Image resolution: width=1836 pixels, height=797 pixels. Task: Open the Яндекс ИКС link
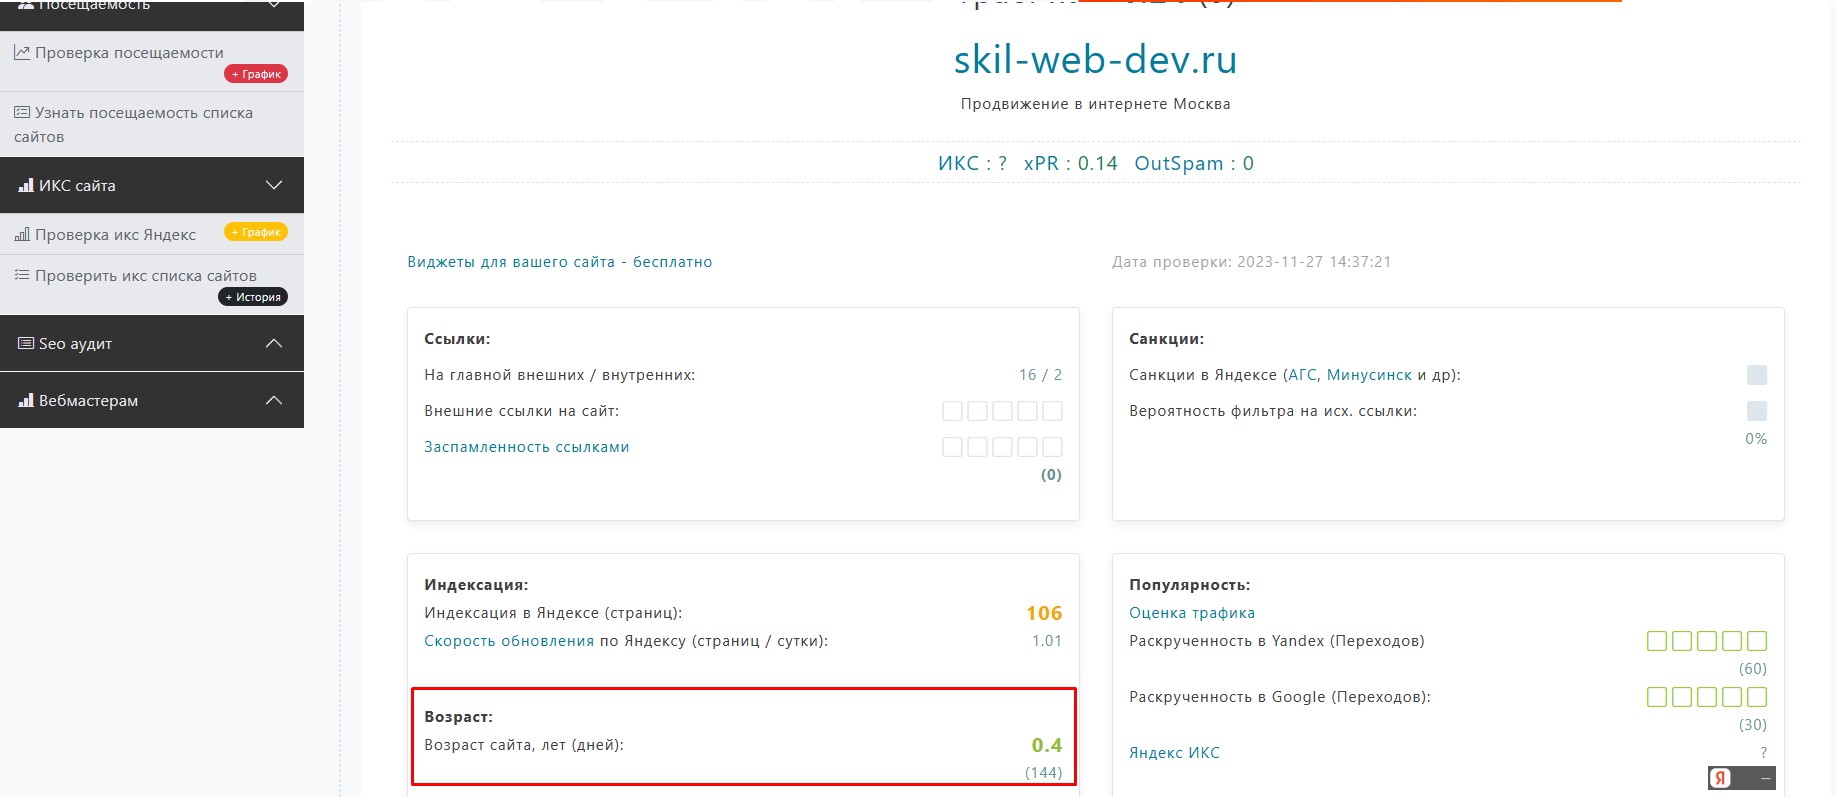coord(1175,753)
